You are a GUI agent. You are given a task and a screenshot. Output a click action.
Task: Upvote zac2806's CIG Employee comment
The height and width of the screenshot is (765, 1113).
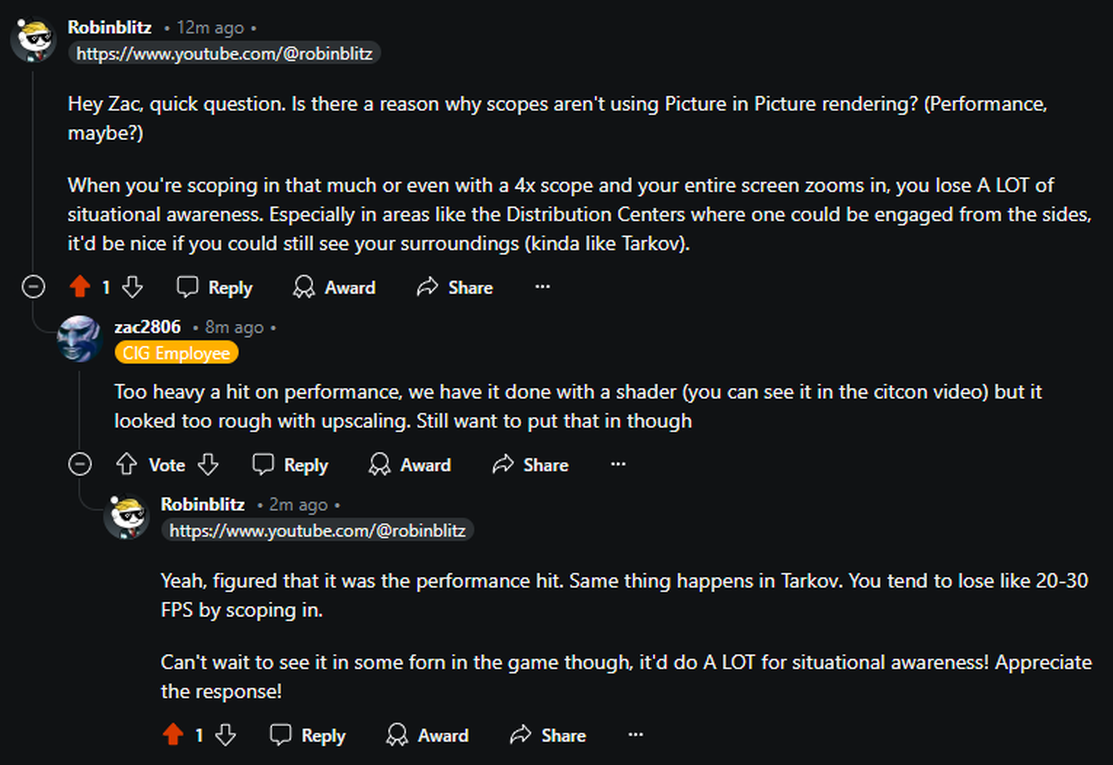[x=126, y=465]
